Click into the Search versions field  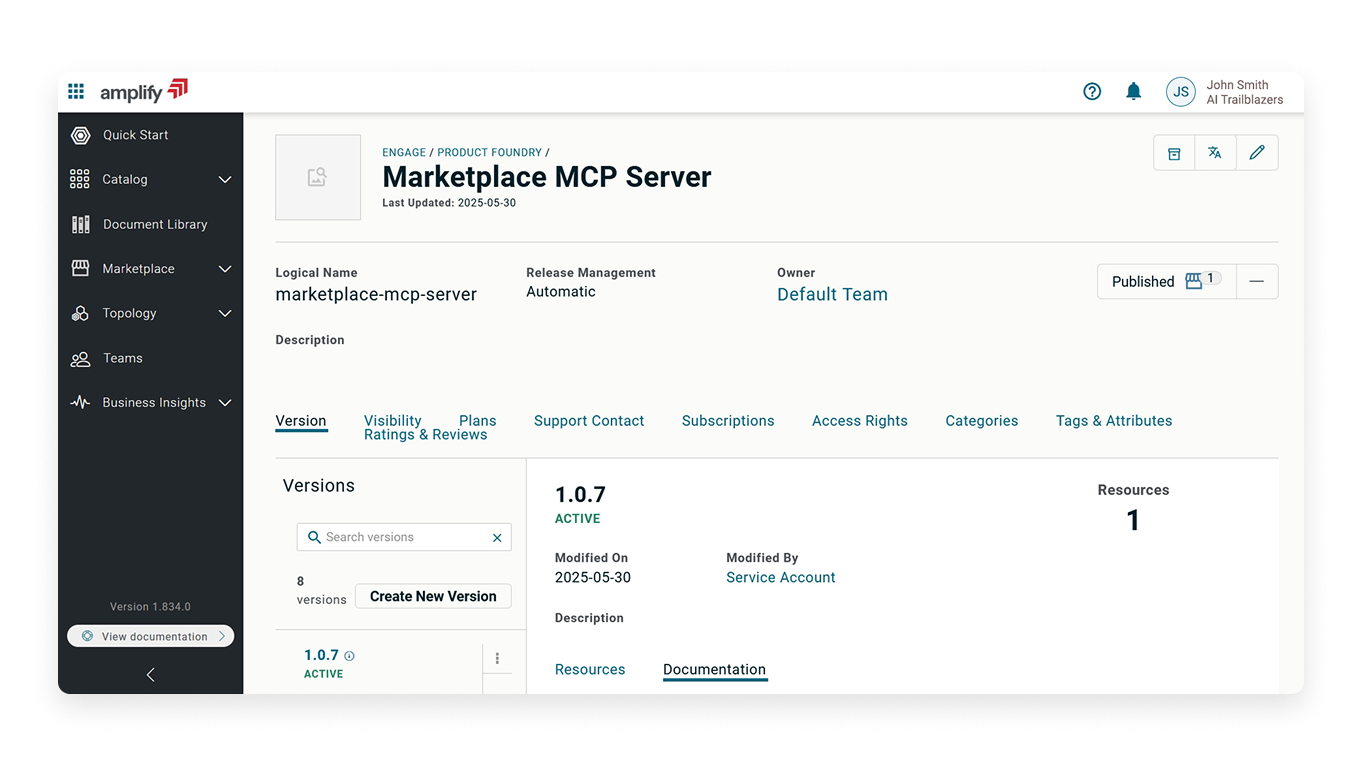[x=400, y=538]
